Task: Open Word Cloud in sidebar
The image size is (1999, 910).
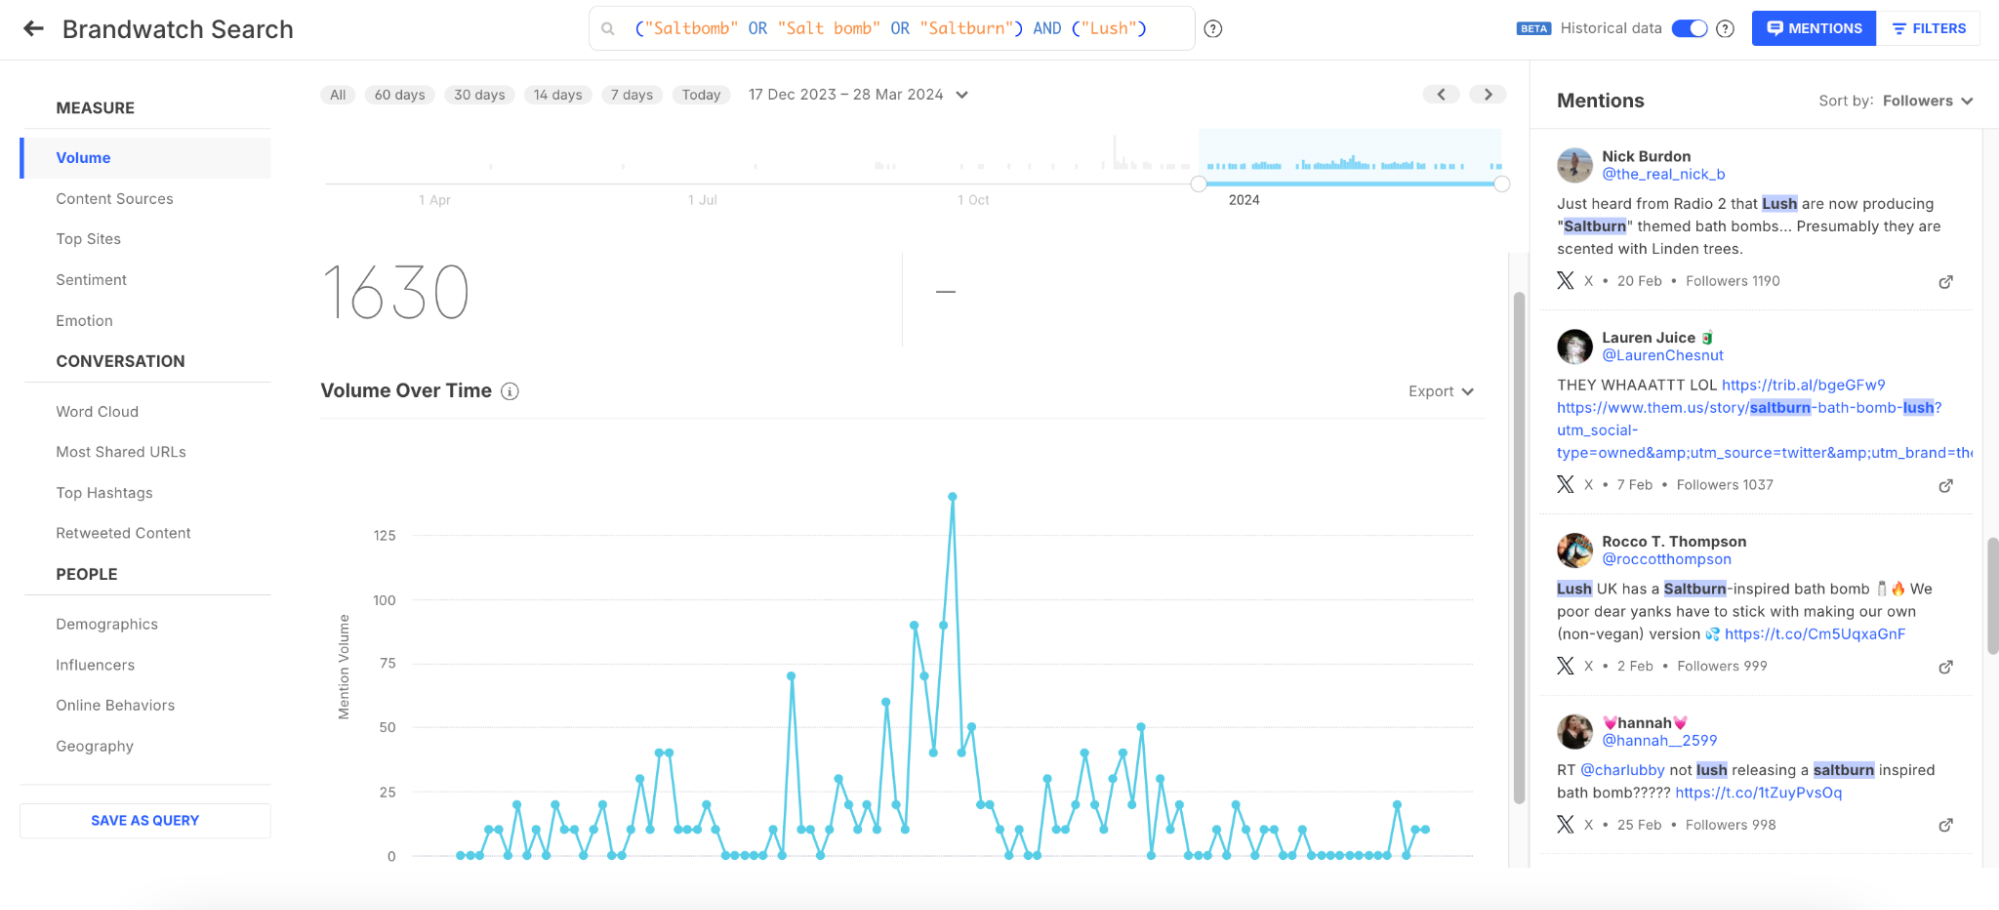Action: [x=97, y=412]
